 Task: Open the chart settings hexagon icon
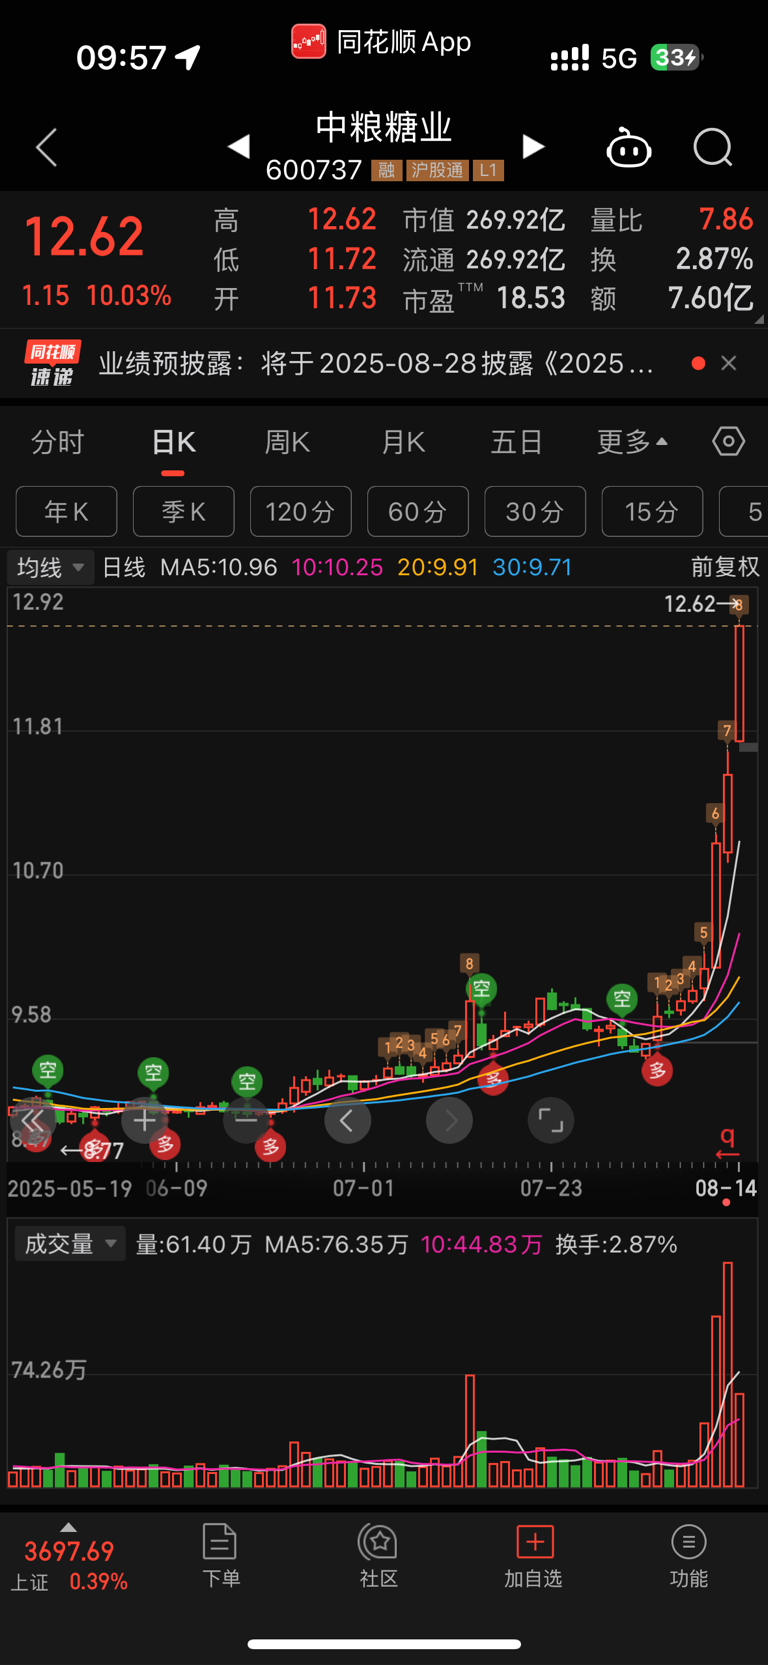tap(729, 441)
